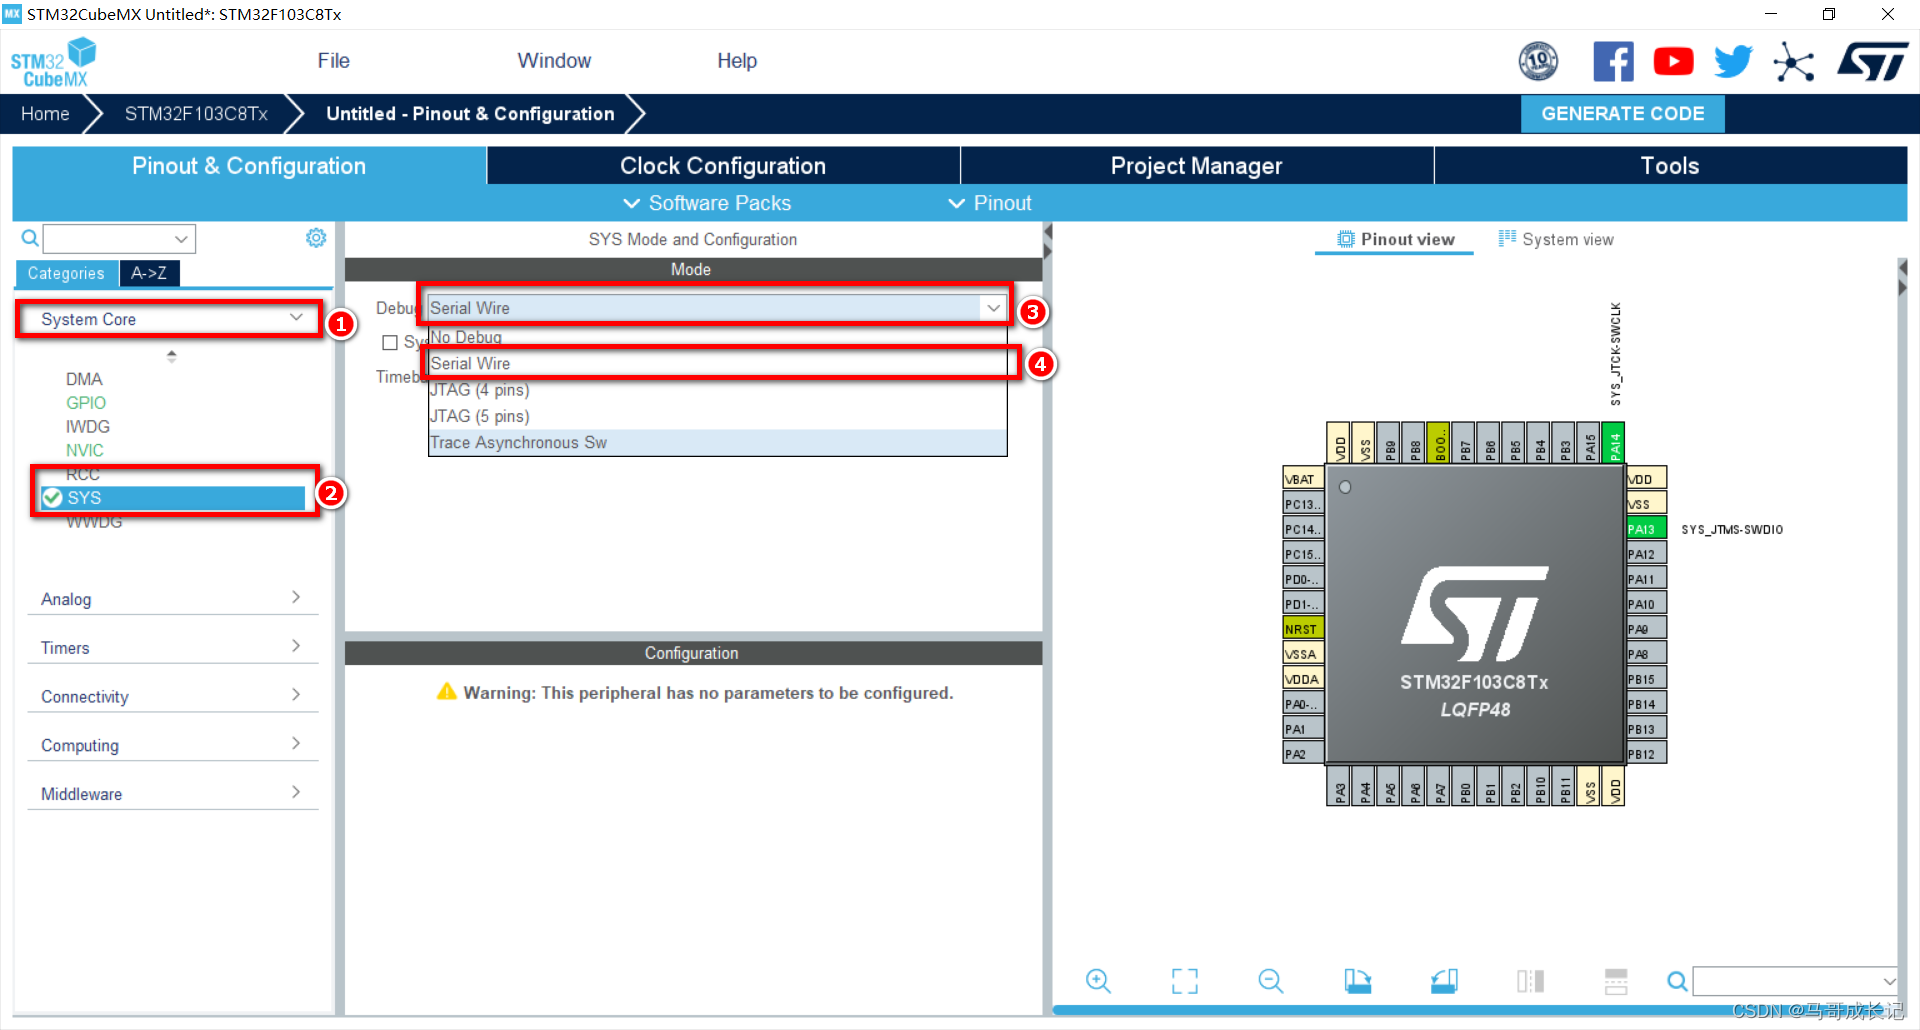This screenshot has height=1030, width=1920.
Task: Open the Help menu
Action: coord(737,61)
